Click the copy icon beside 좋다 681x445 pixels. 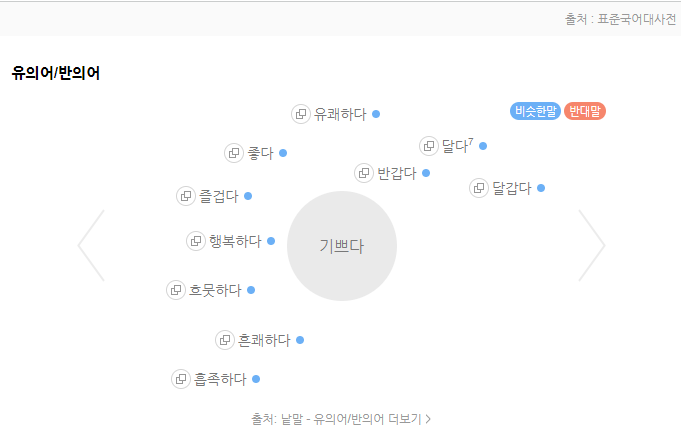click(x=234, y=153)
